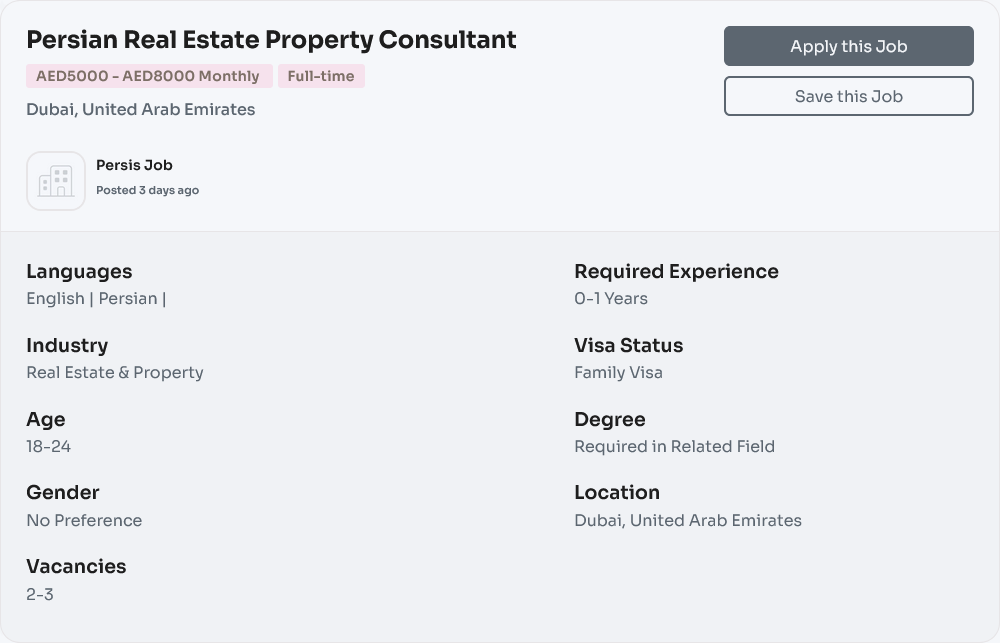Click the Full-time employment type badge

click(321, 76)
